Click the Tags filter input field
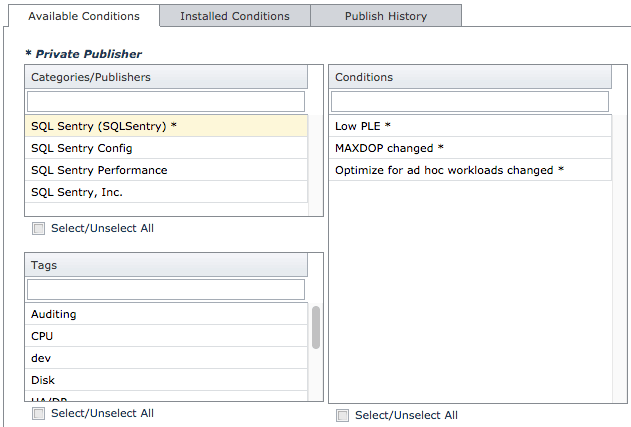 point(166,289)
